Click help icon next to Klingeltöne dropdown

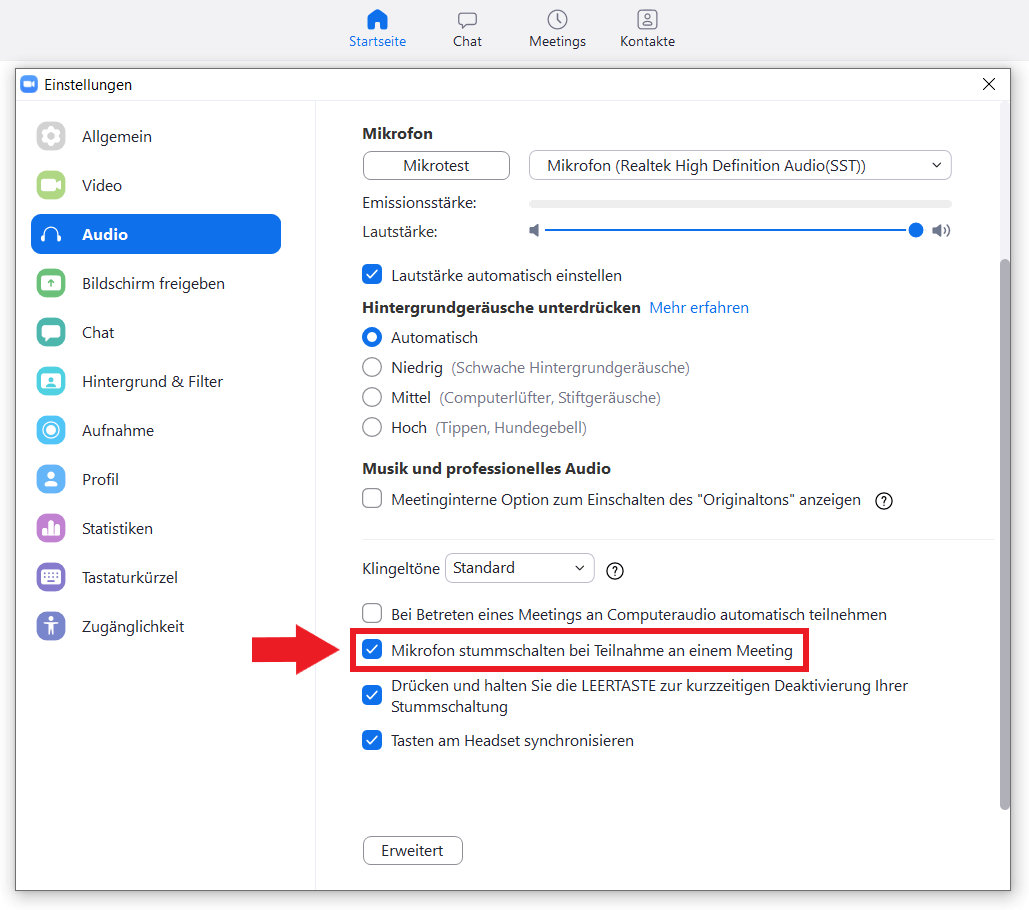pos(615,571)
